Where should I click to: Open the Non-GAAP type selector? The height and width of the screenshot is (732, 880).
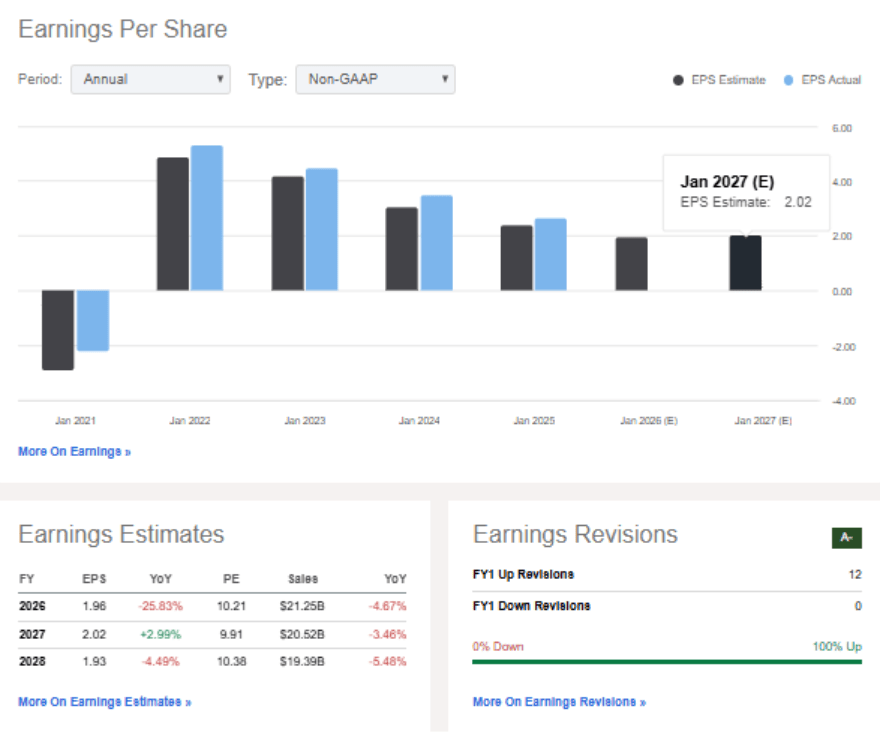pos(375,79)
